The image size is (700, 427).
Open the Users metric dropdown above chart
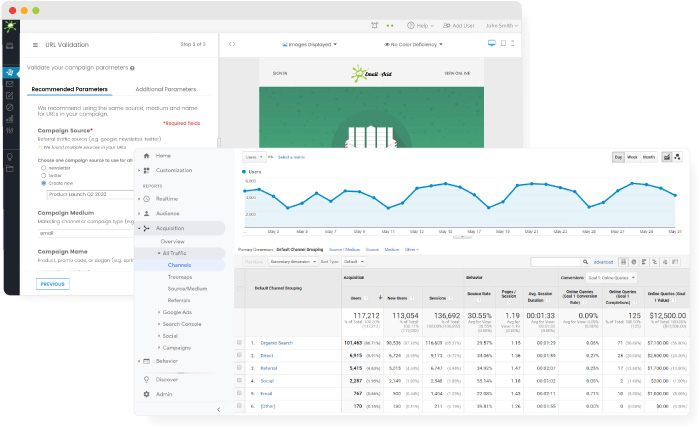coord(254,157)
